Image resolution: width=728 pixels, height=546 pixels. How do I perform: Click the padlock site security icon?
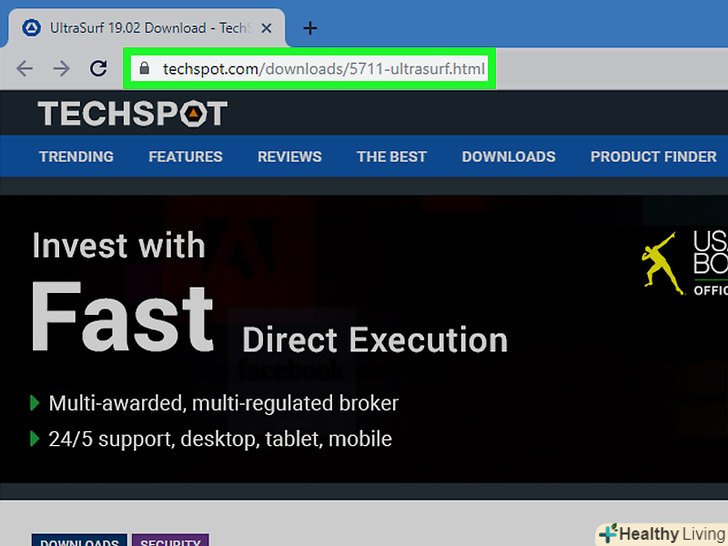click(x=144, y=68)
